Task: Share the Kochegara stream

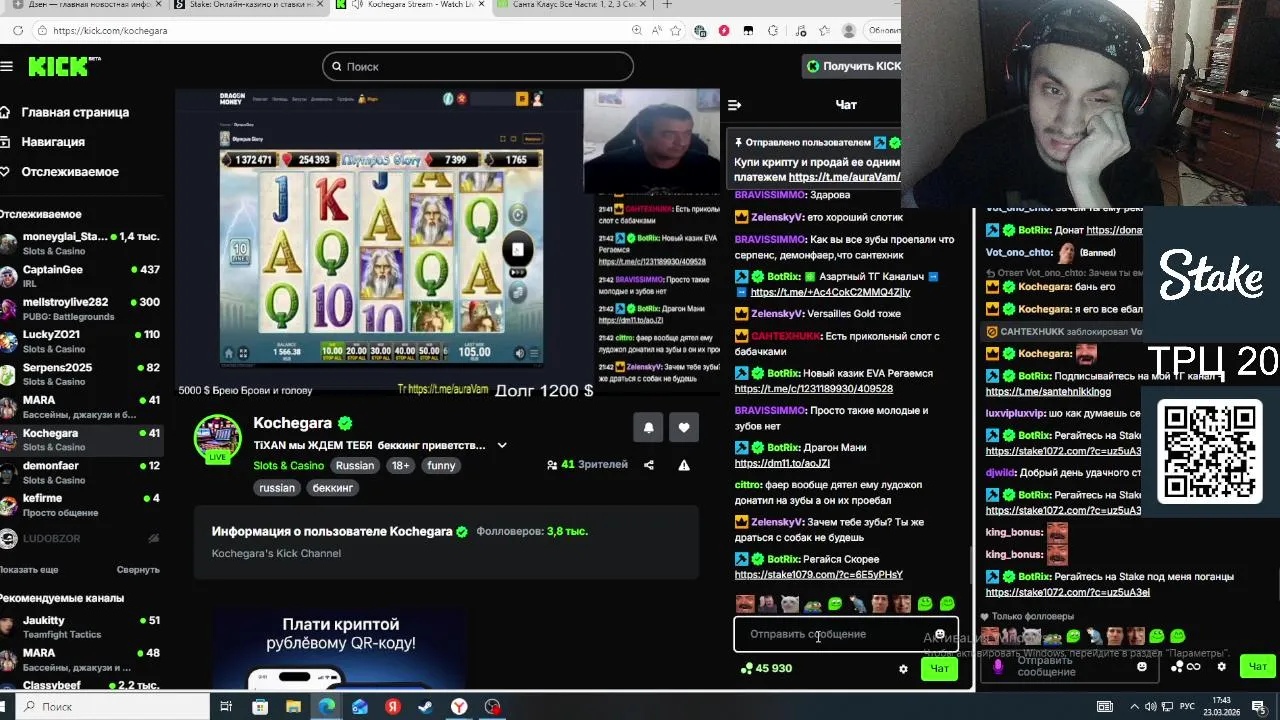Action: click(x=648, y=465)
